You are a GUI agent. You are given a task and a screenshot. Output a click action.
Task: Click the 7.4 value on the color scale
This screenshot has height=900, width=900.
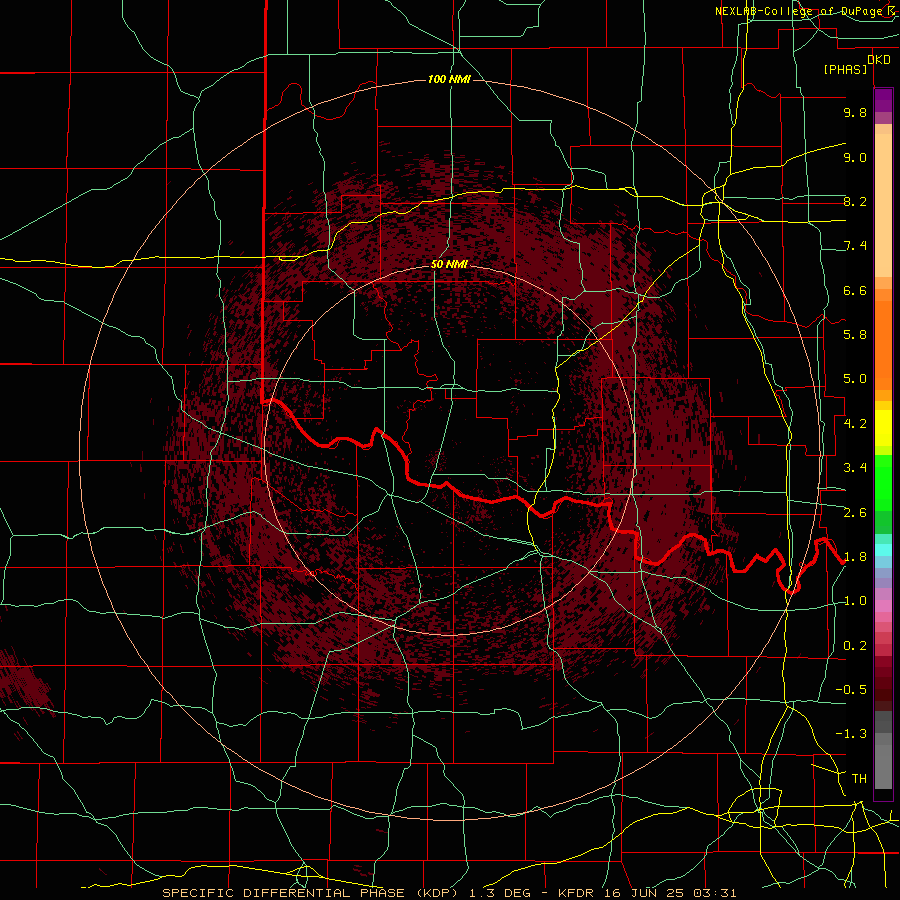[855, 246]
